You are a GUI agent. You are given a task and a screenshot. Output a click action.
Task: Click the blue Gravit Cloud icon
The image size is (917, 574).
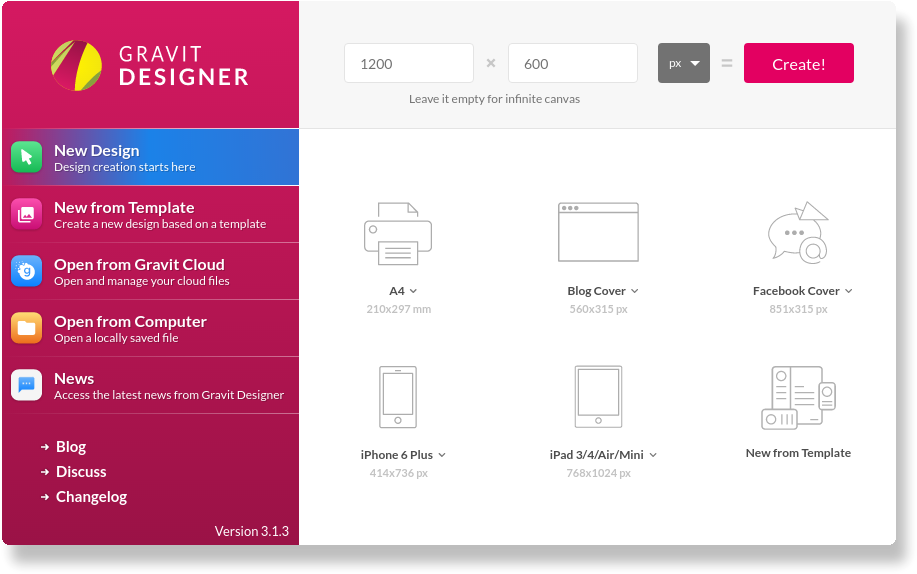(x=26, y=271)
